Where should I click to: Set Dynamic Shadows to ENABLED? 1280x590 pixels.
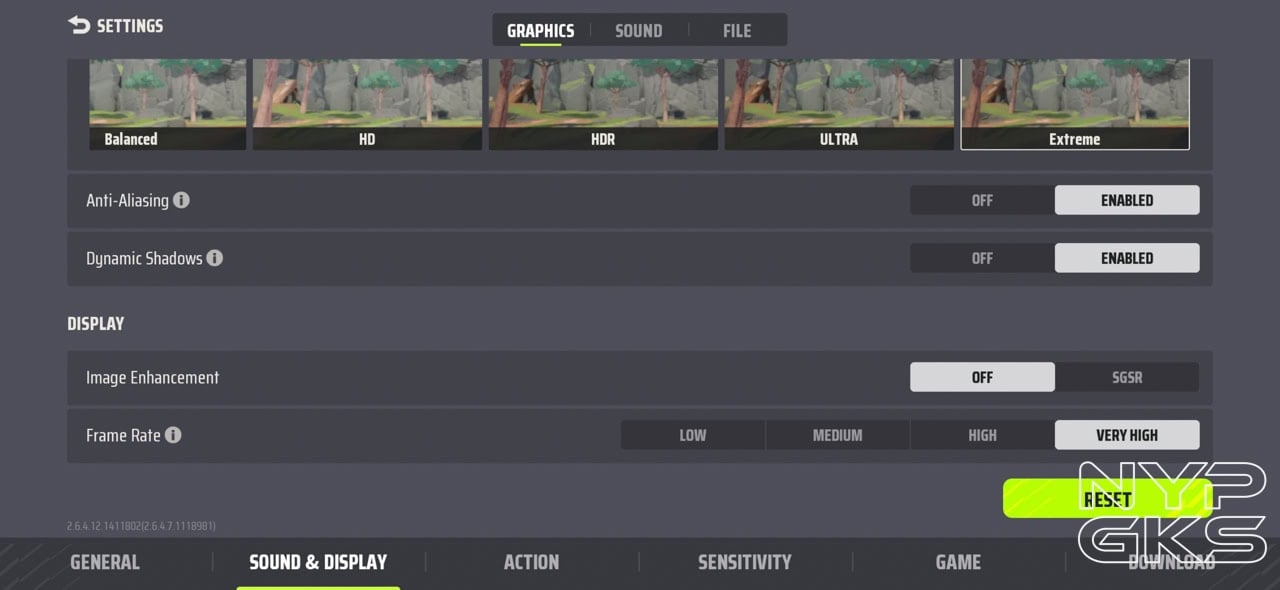click(x=1127, y=258)
